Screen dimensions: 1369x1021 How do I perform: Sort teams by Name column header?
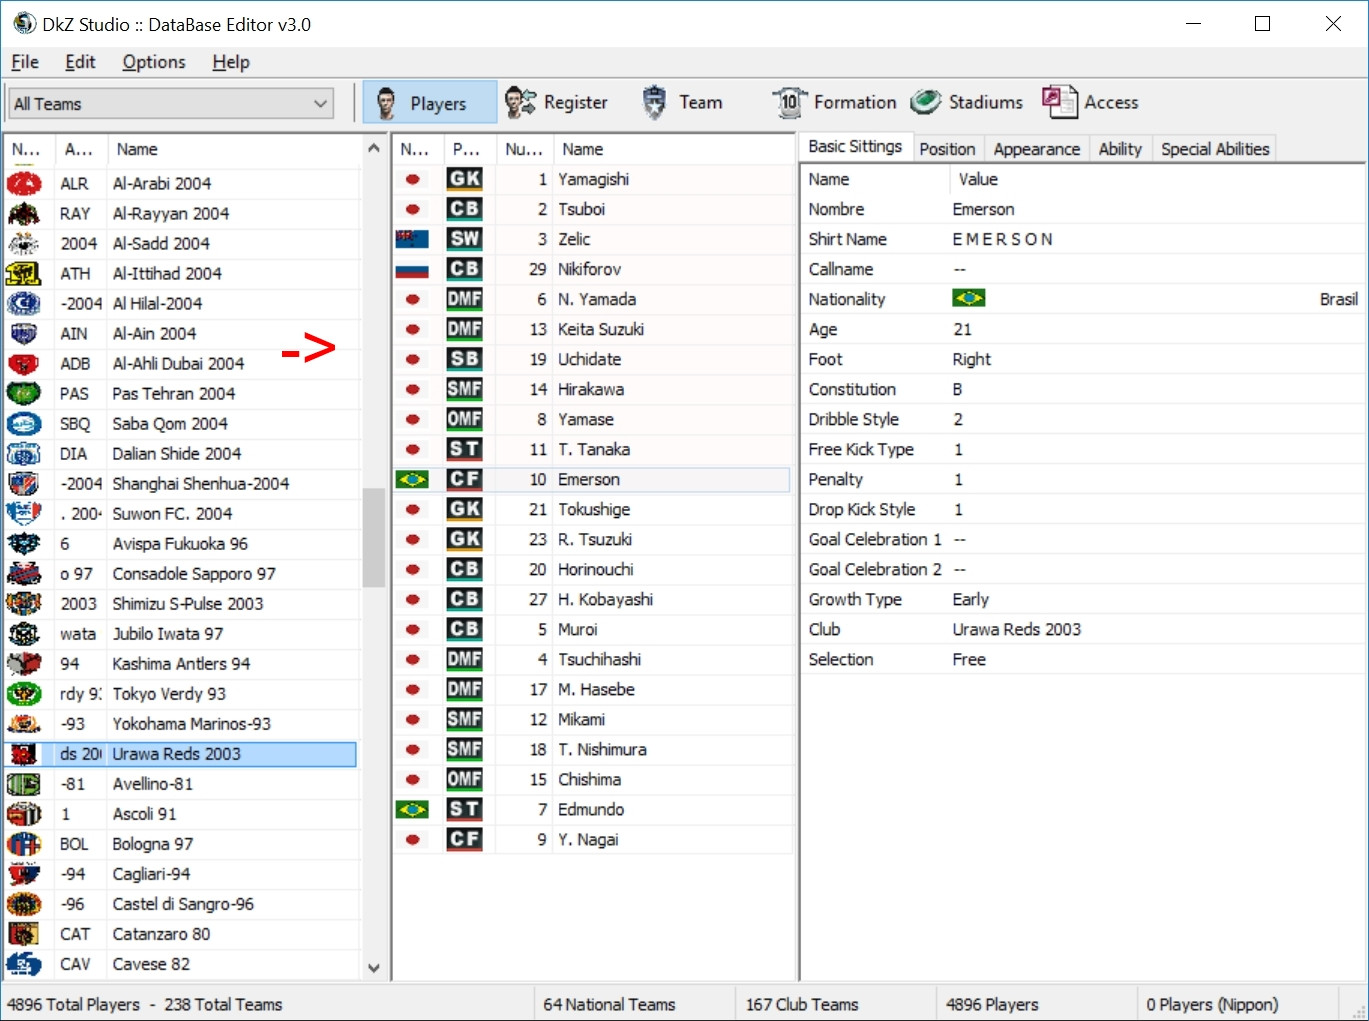[x=234, y=149]
